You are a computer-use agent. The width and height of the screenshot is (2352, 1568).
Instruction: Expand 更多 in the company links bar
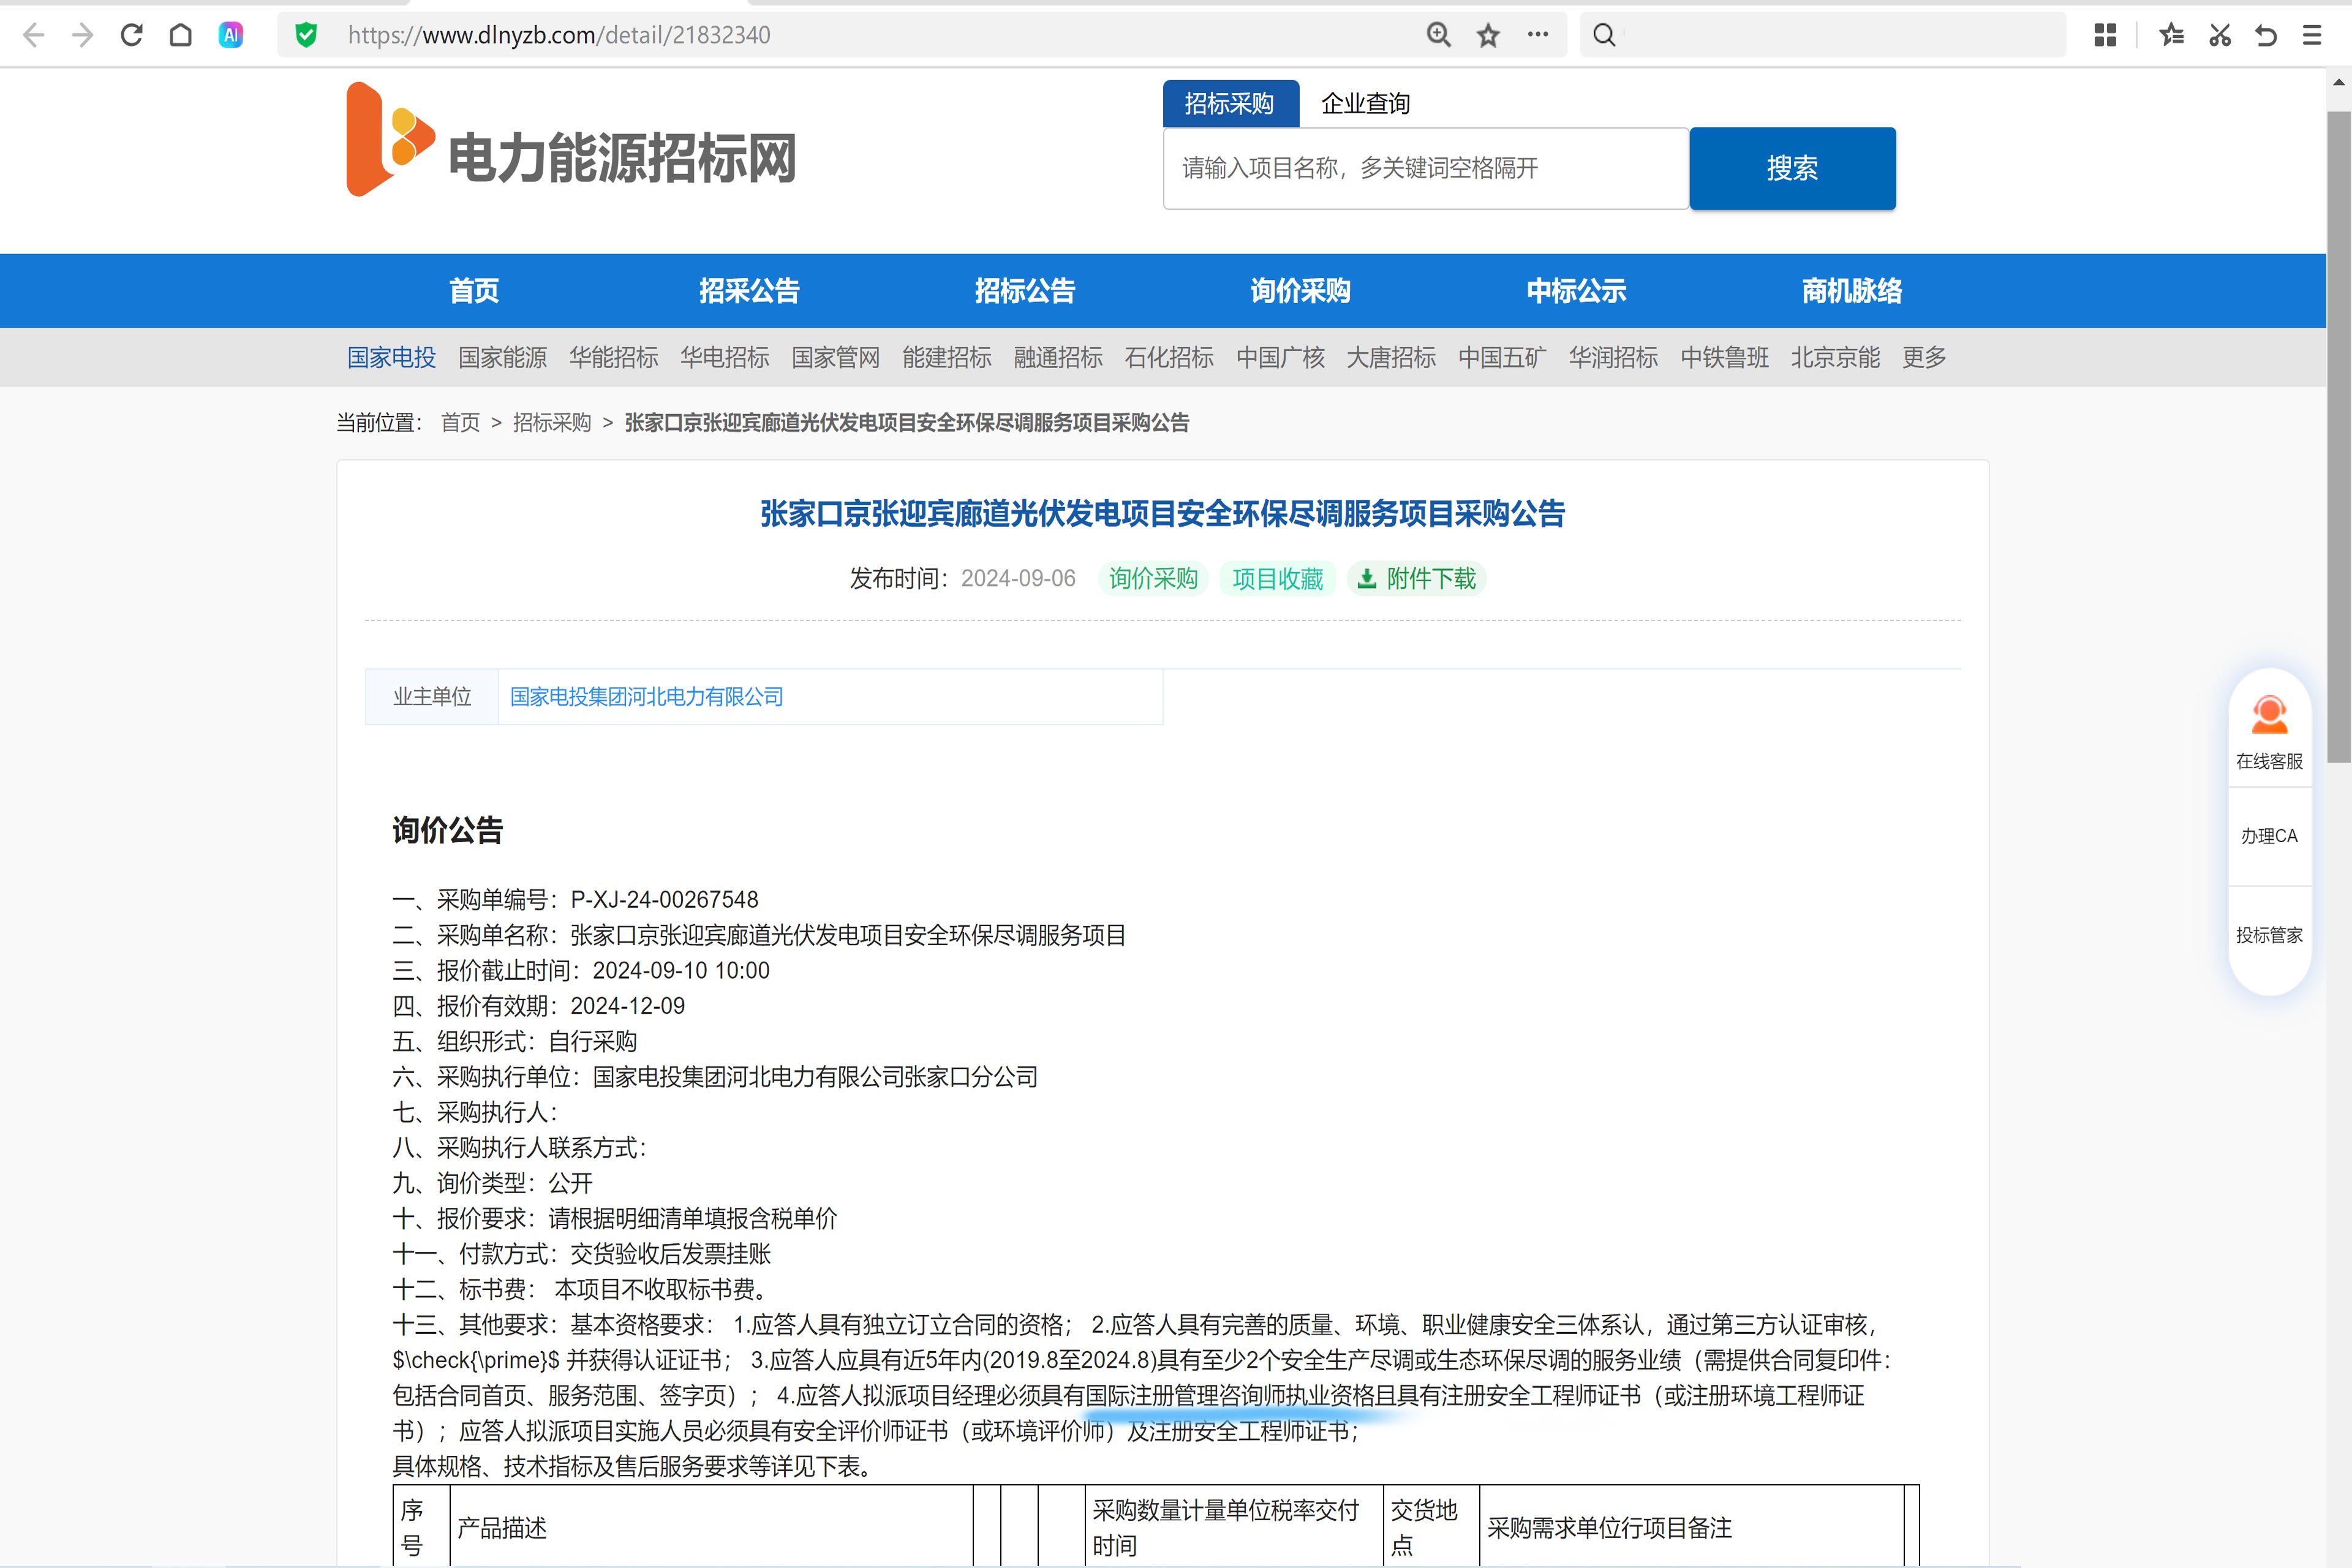(x=1924, y=357)
